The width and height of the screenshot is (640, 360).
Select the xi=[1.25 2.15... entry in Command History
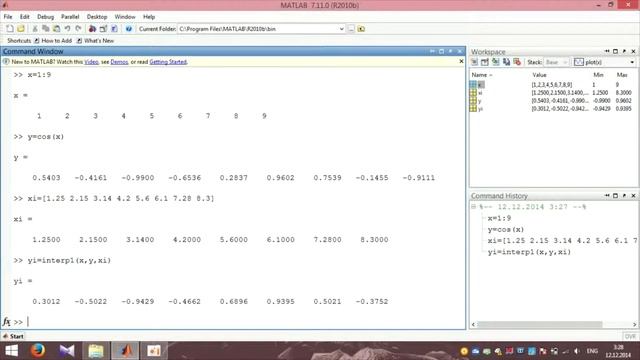562,241
